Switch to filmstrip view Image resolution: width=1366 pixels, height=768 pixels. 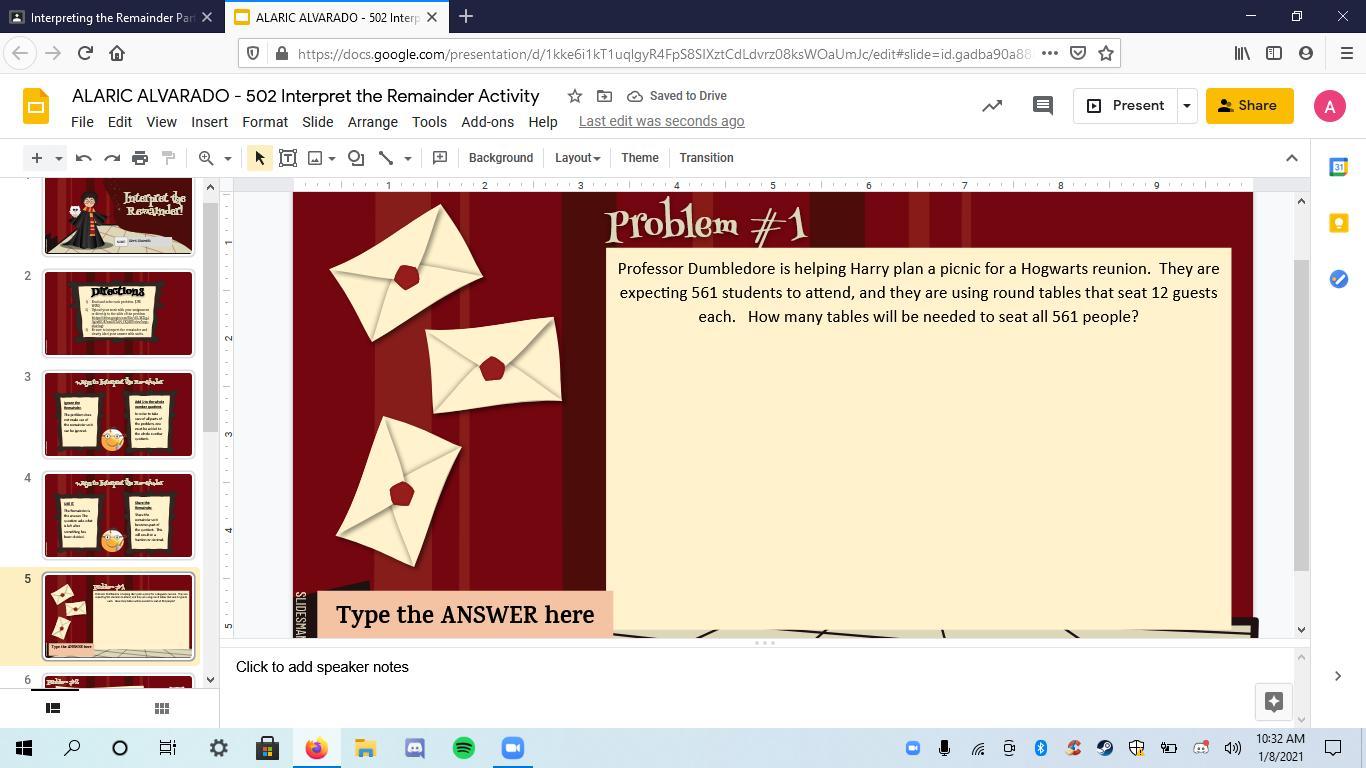pyautogui.click(x=53, y=708)
